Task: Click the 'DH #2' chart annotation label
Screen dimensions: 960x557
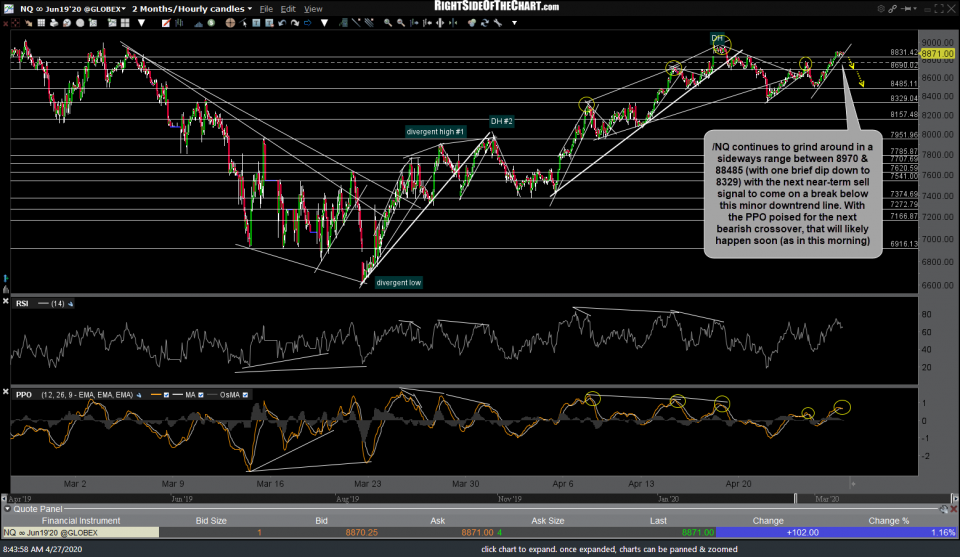Action: 501,121
